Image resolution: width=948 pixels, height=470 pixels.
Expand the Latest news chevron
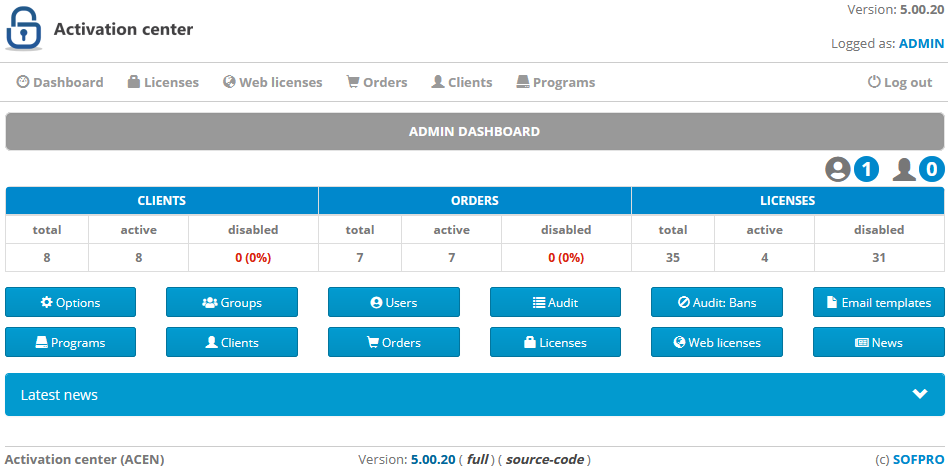[920, 394]
